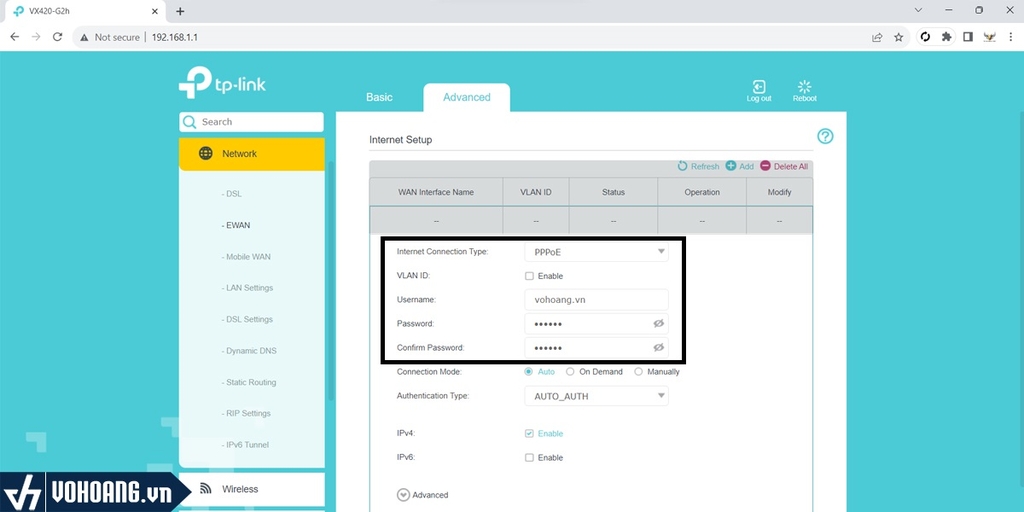
Task: Click the Refresh icon in table header
Action: (682, 167)
